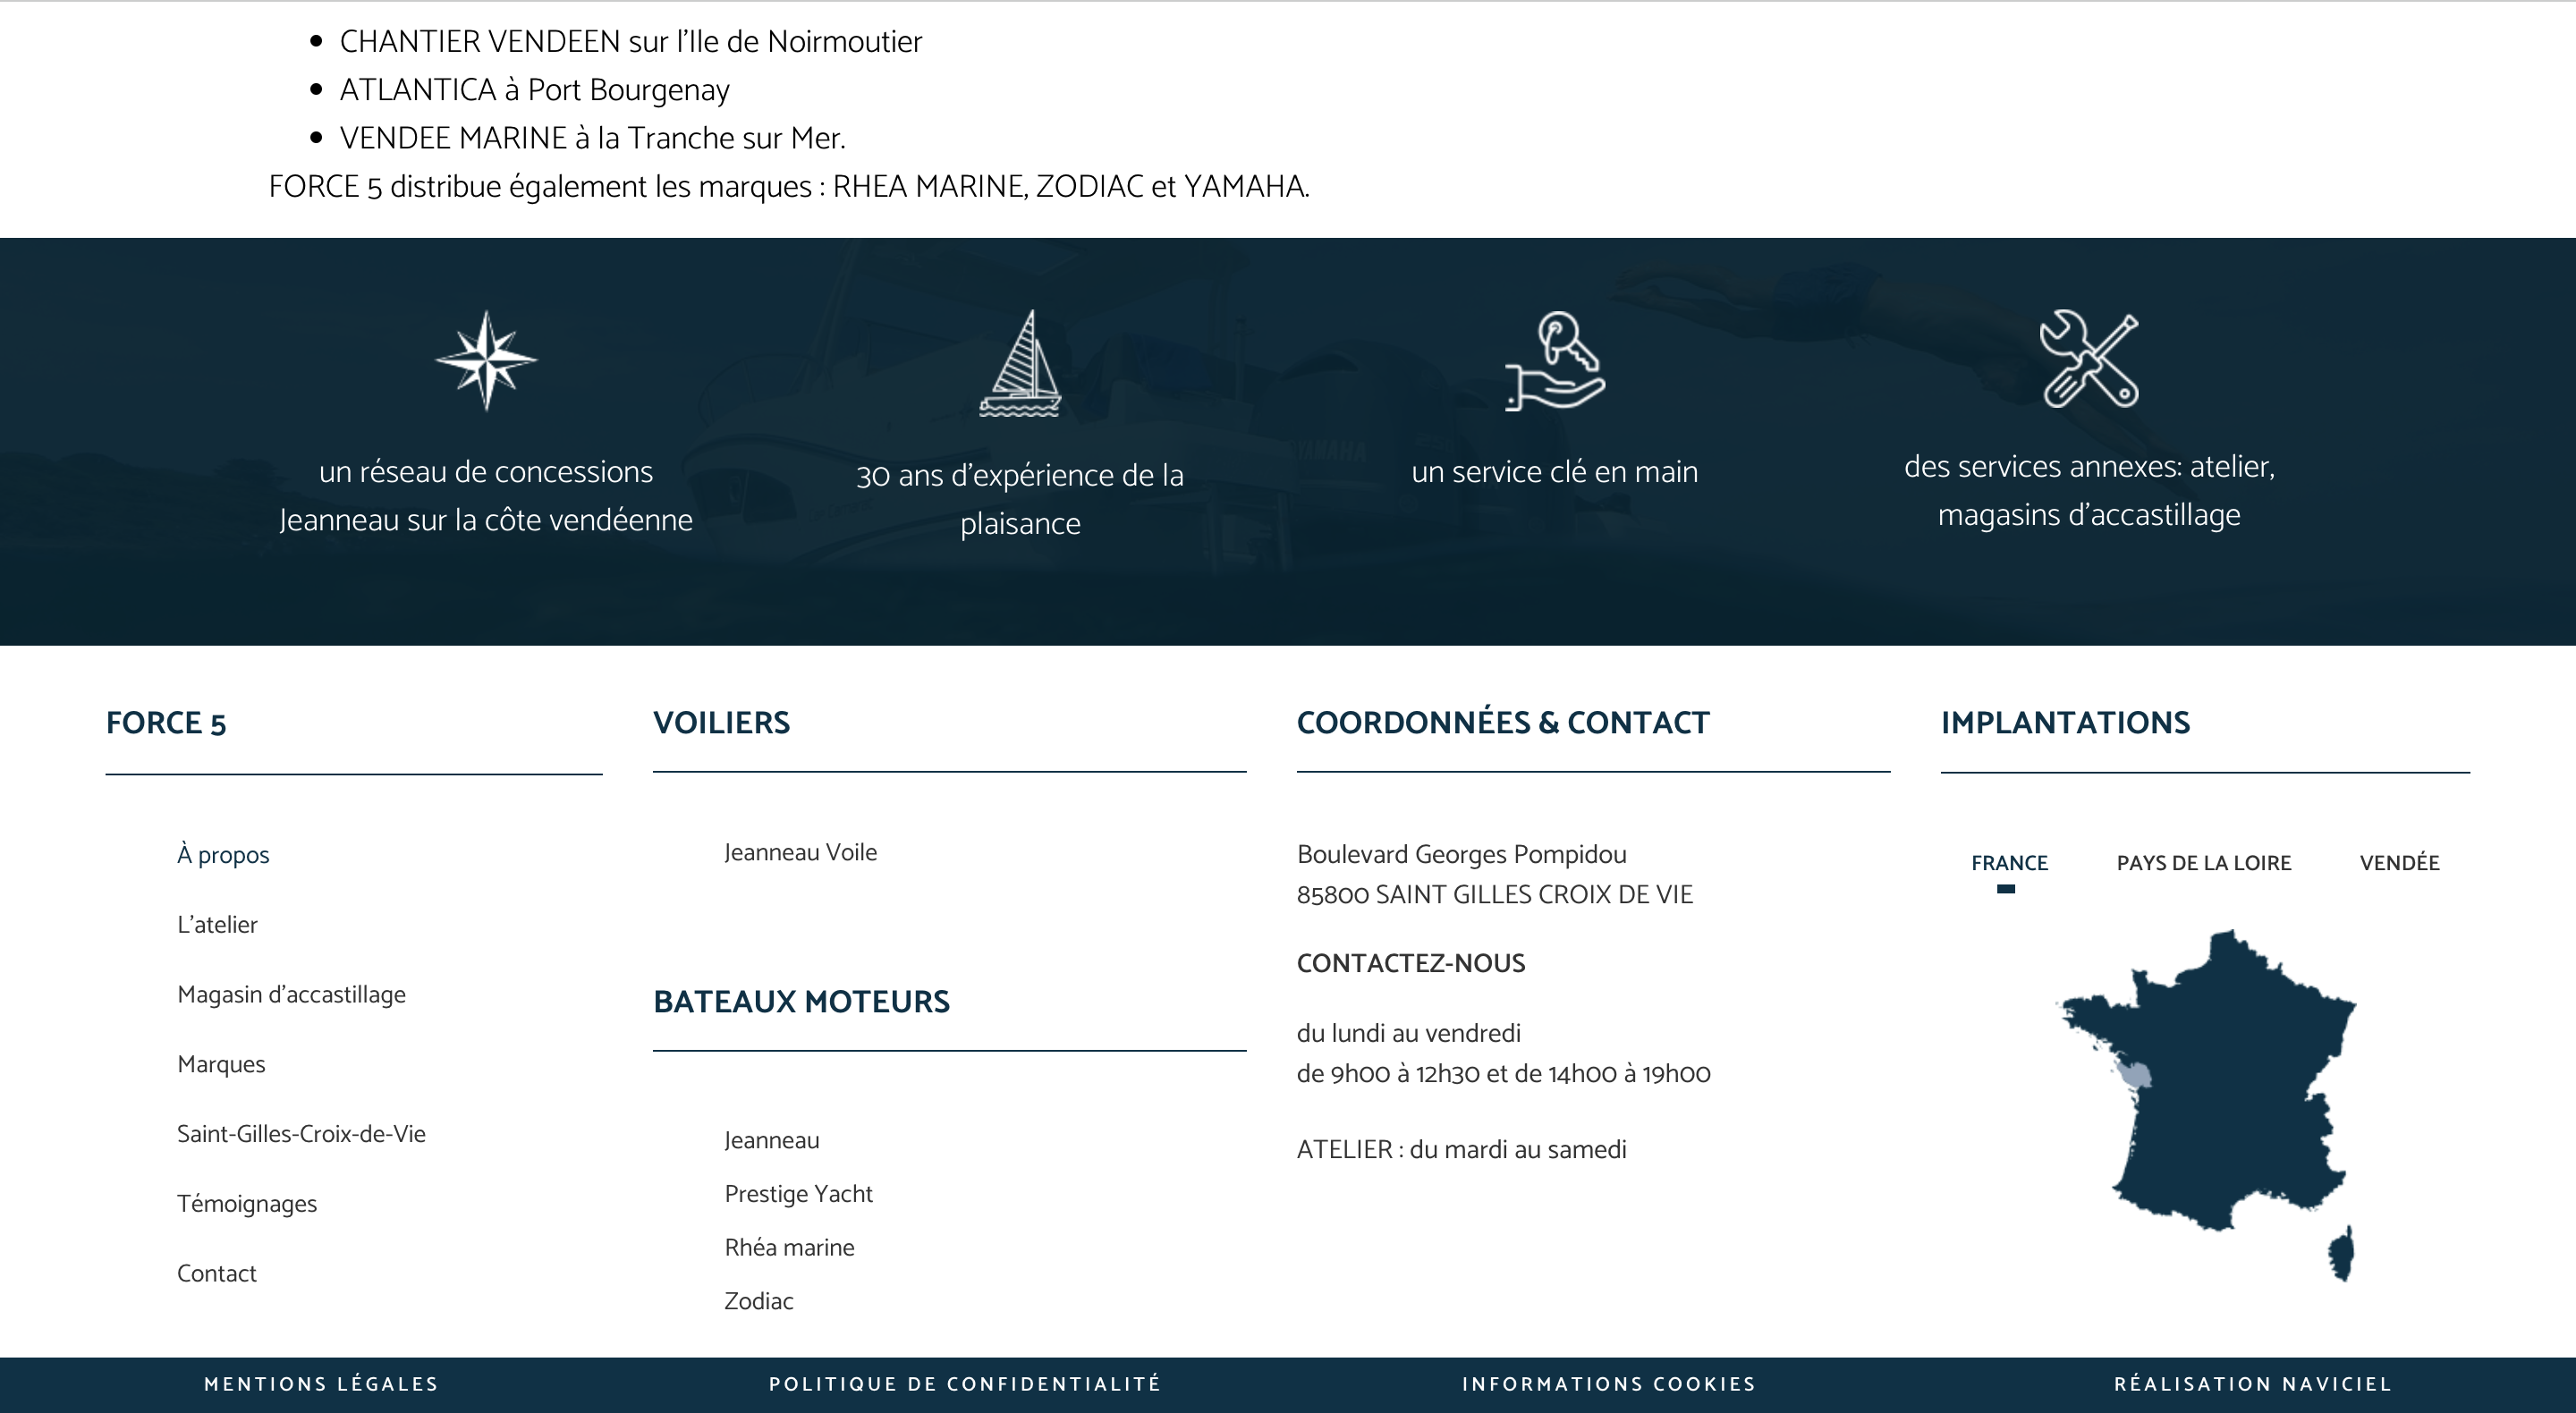Click Réalisation Naviciel footer link

2252,1384
